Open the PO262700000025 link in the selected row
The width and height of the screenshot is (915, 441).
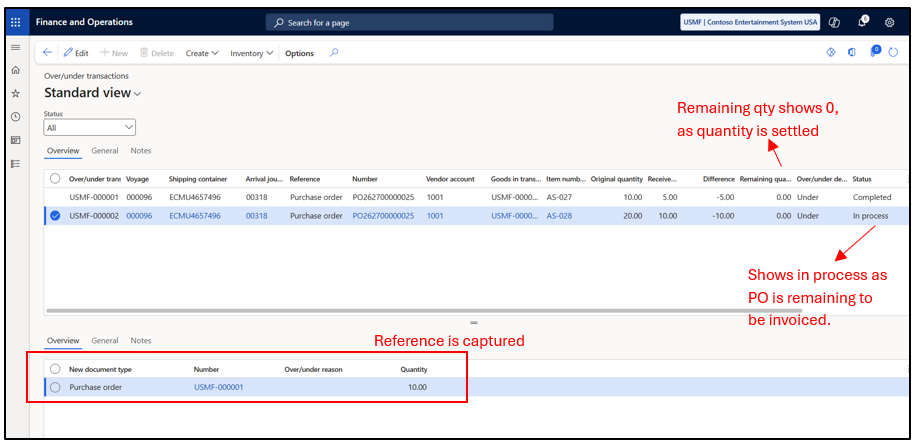[383, 216]
